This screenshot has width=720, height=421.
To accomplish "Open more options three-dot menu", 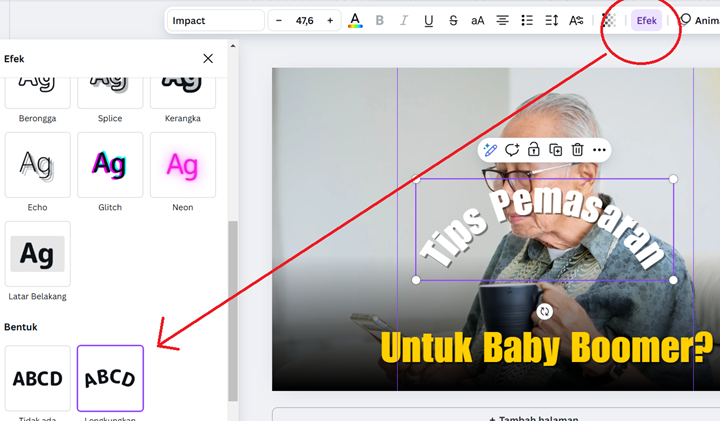I will (x=599, y=150).
